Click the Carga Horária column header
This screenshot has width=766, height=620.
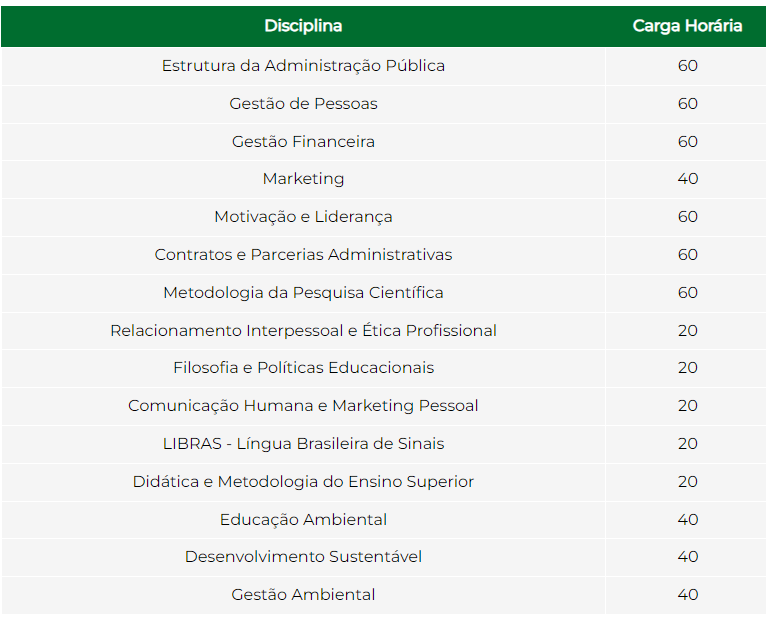(x=687, y=26)
